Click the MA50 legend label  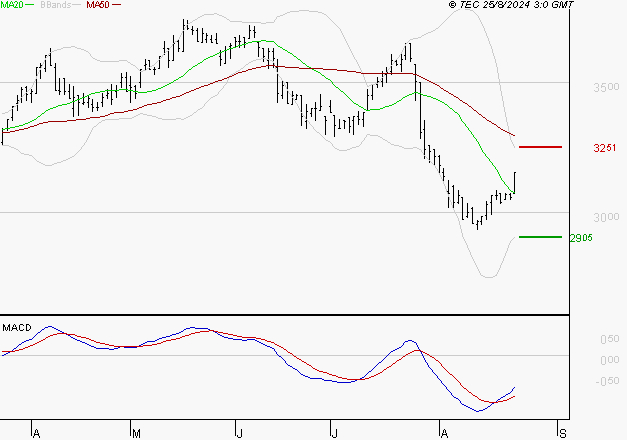(x=98, y=5)
